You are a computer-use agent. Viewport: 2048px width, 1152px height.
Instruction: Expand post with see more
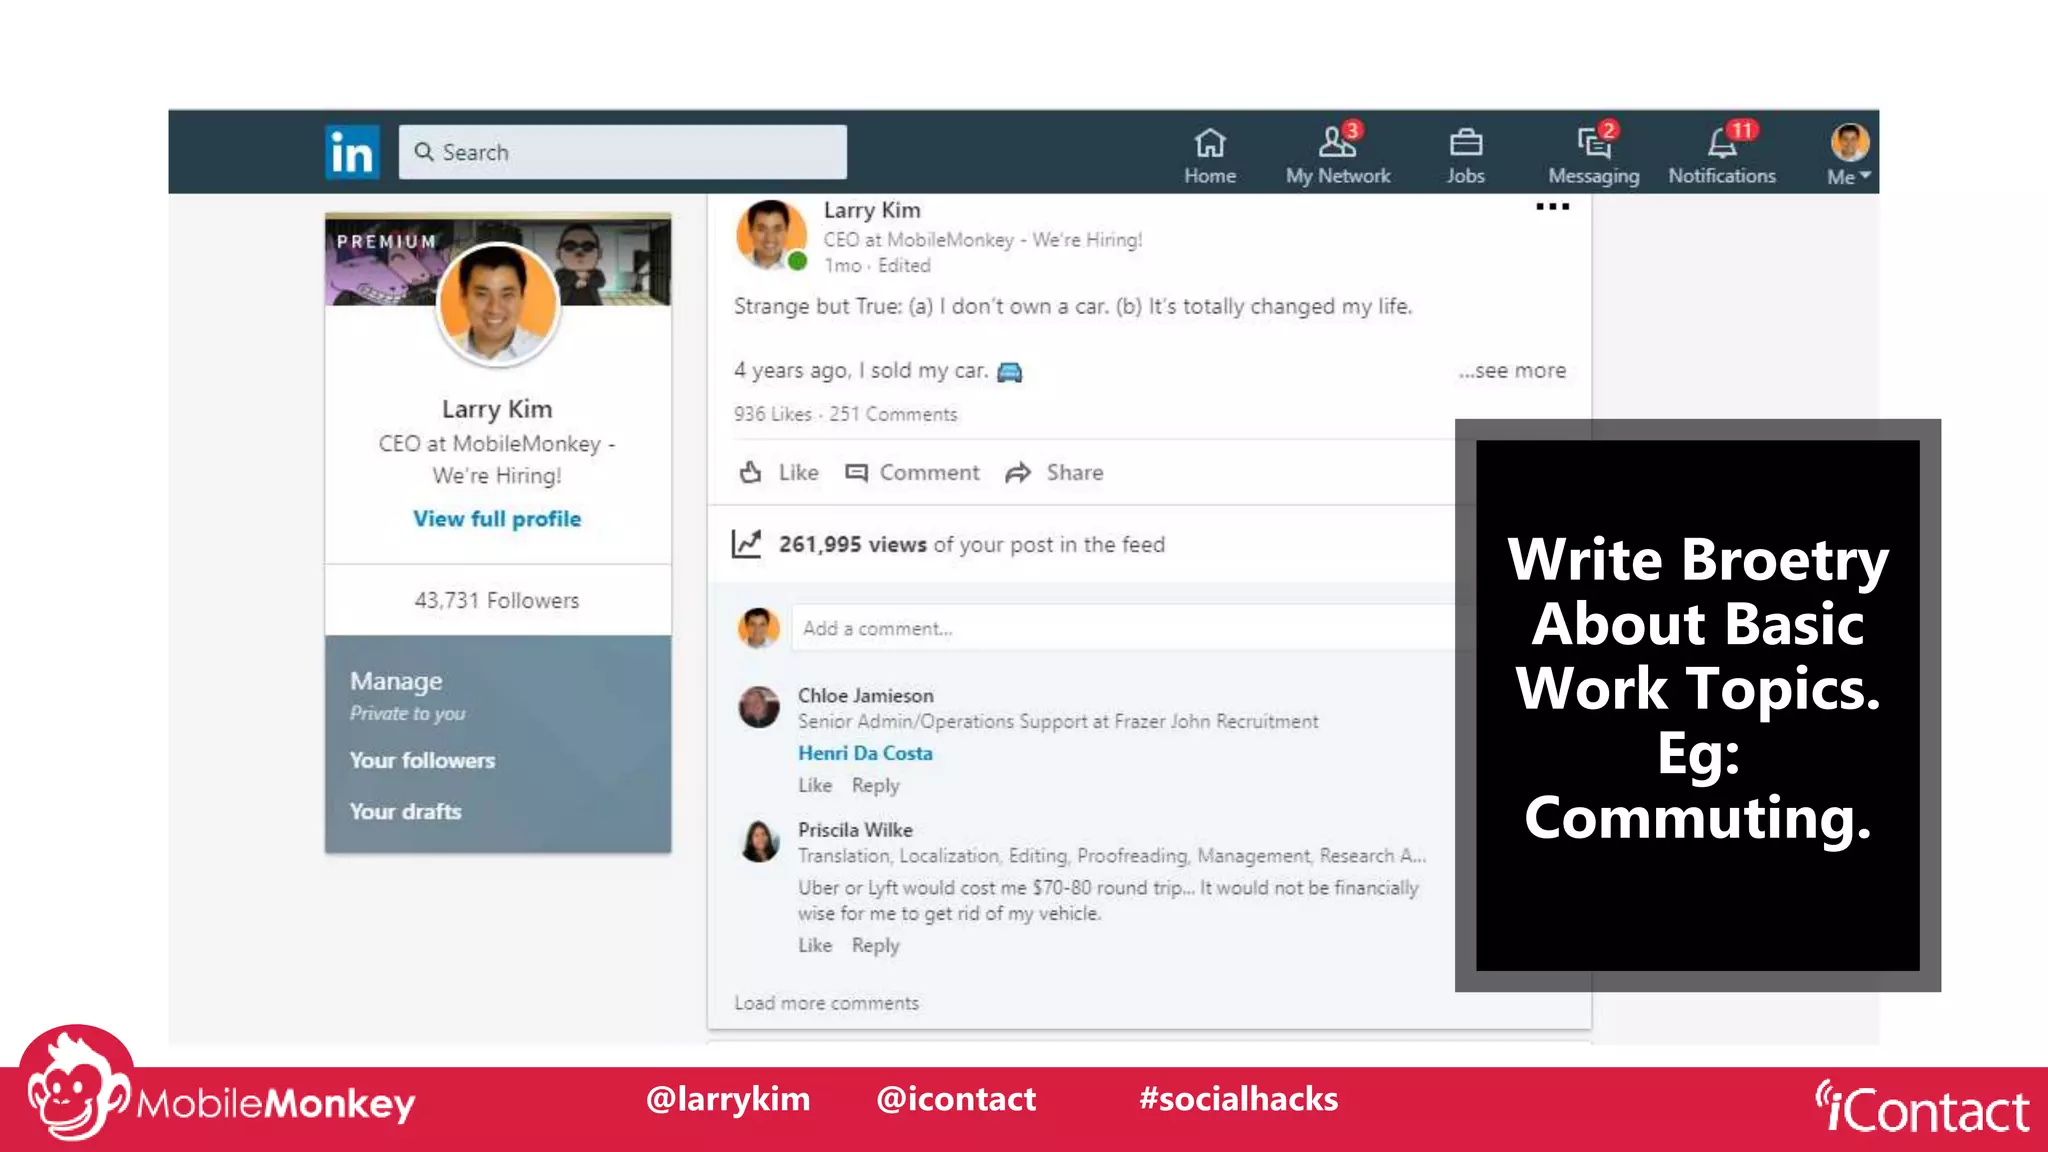pyautogui.click(x=1512, y=371)
